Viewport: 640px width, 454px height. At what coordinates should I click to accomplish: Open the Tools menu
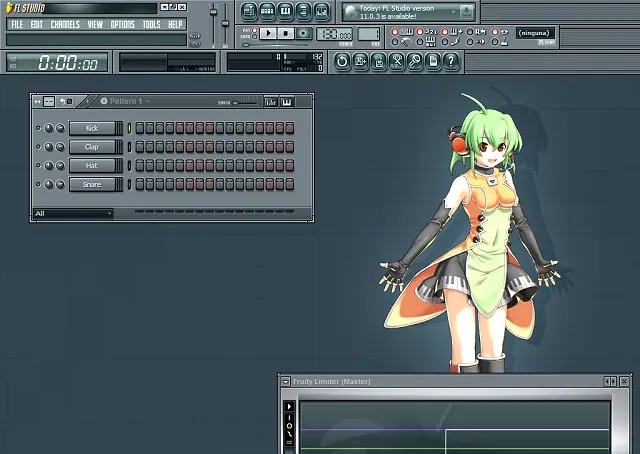click(x=151, y=24)
